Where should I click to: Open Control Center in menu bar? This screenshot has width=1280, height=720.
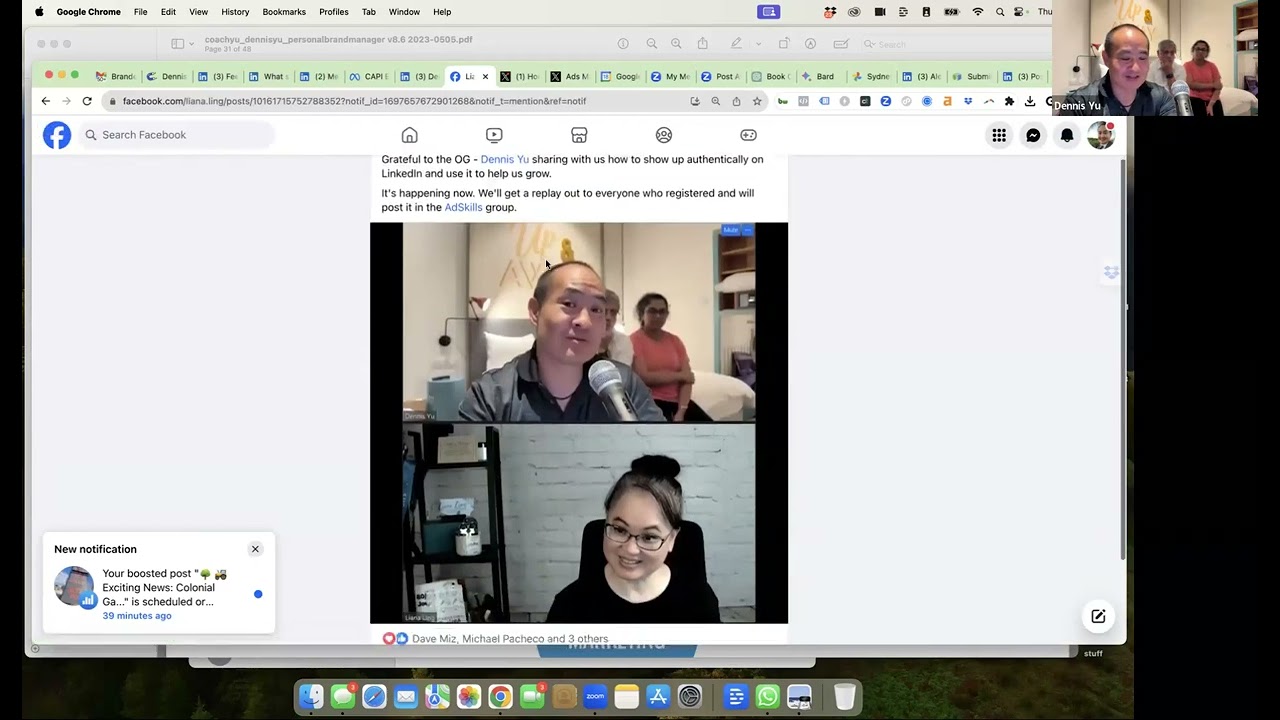[x=1020, y=12]
